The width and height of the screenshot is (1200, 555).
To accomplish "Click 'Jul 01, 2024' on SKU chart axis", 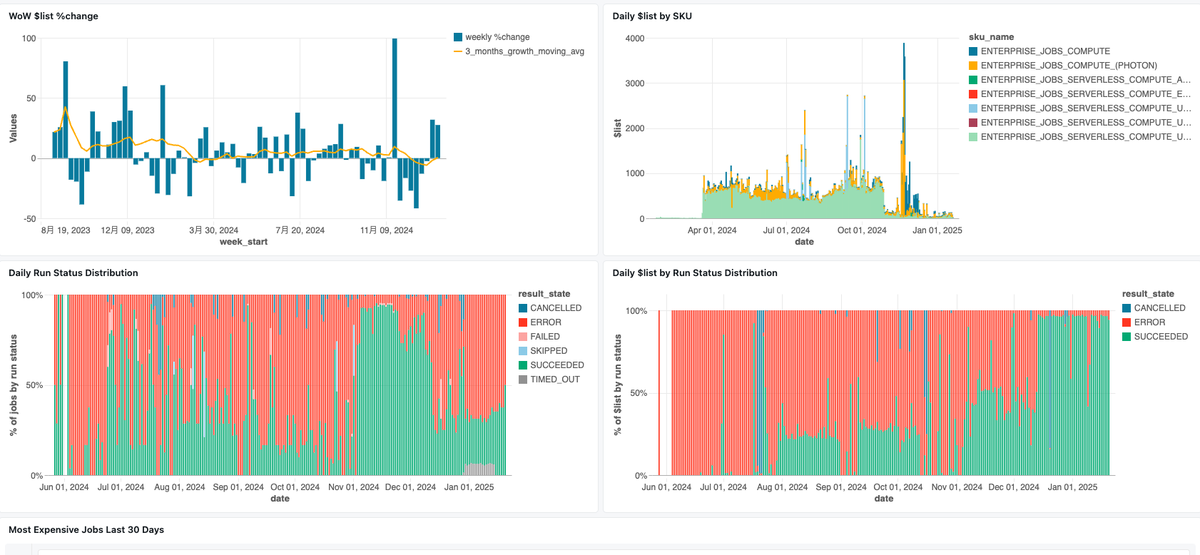I will [x=785, y=230].
